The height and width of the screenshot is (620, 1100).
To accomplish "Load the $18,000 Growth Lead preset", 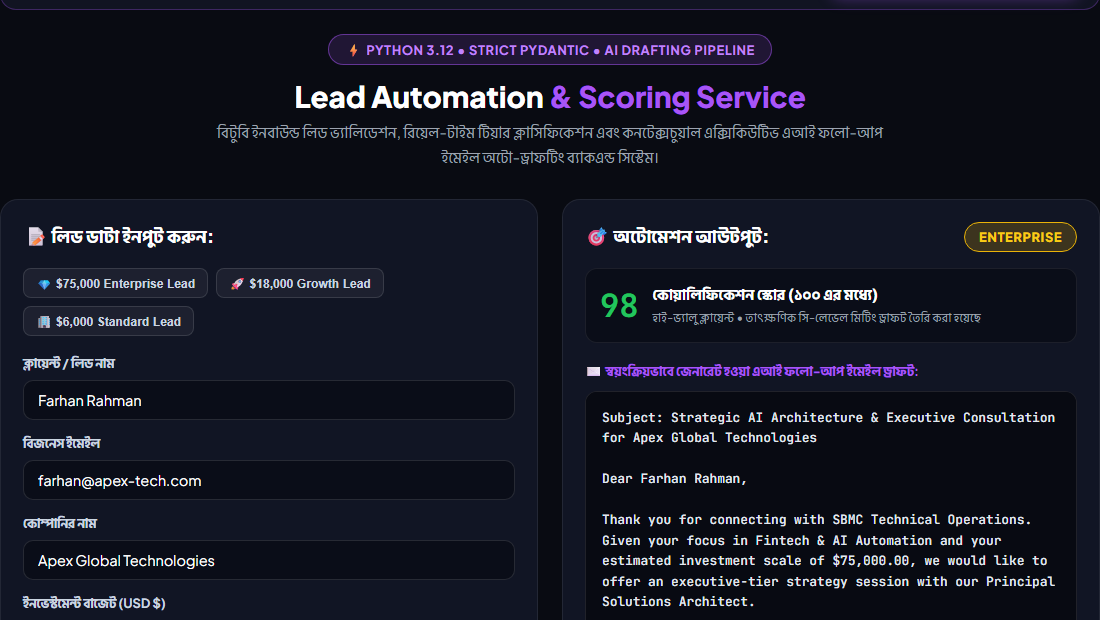I will pyautogui.click(x=300, y=283).
